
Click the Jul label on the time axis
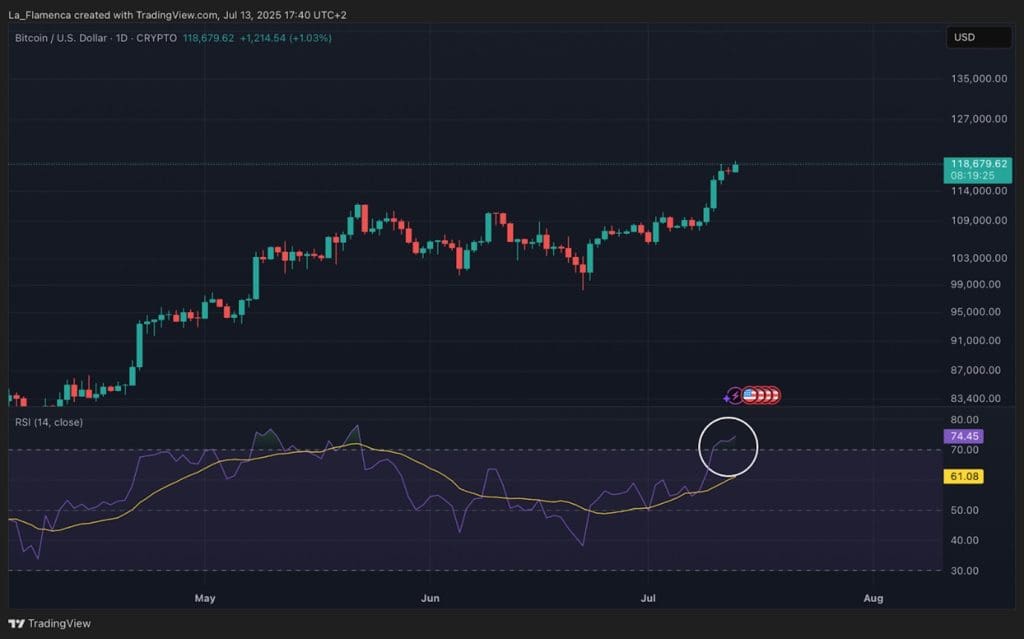tap(648, 598)
